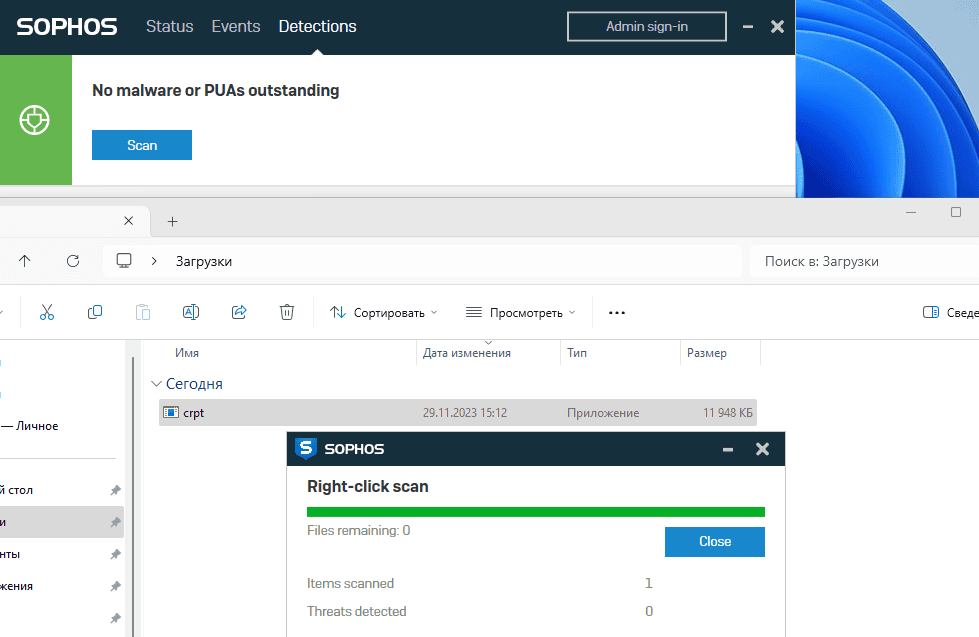Viewport: 979px width, 637px height.
Task: Click the SOPHOS logo in the header
Action: tap(67, 27)
